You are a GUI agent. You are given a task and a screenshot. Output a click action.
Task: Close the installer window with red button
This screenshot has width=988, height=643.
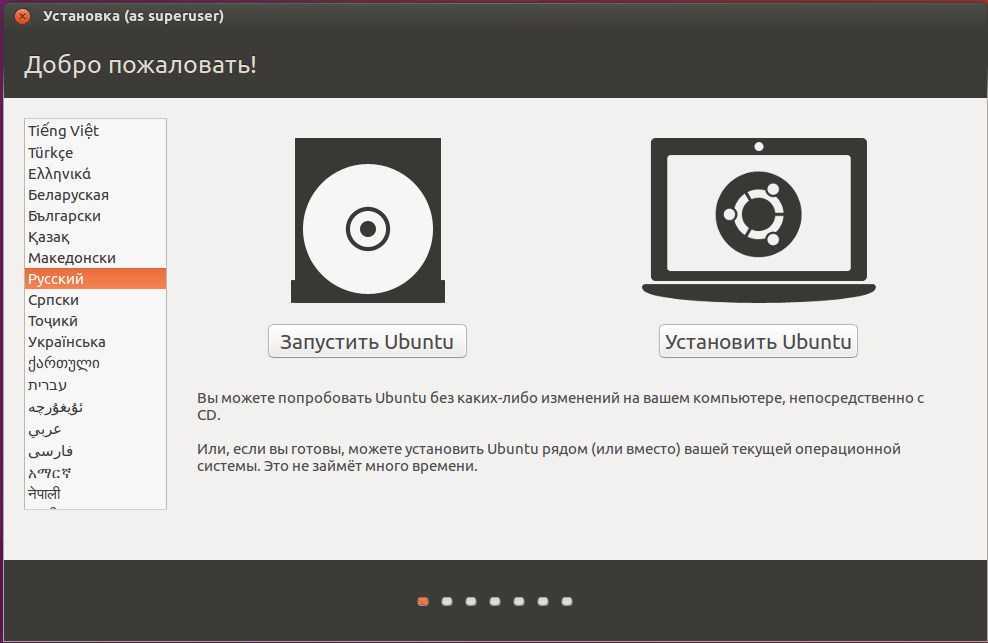23,16
